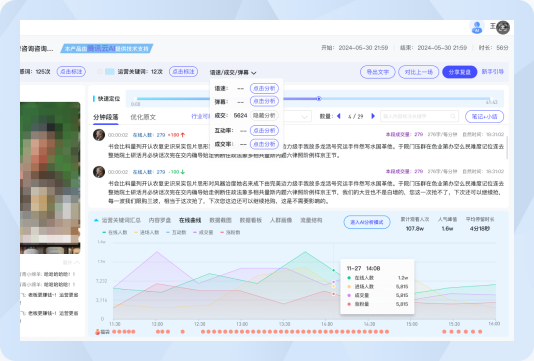Open the user profile photo at top right
Image resolution: width=534 pixels, height=361 pixels.
coord(503,27)
